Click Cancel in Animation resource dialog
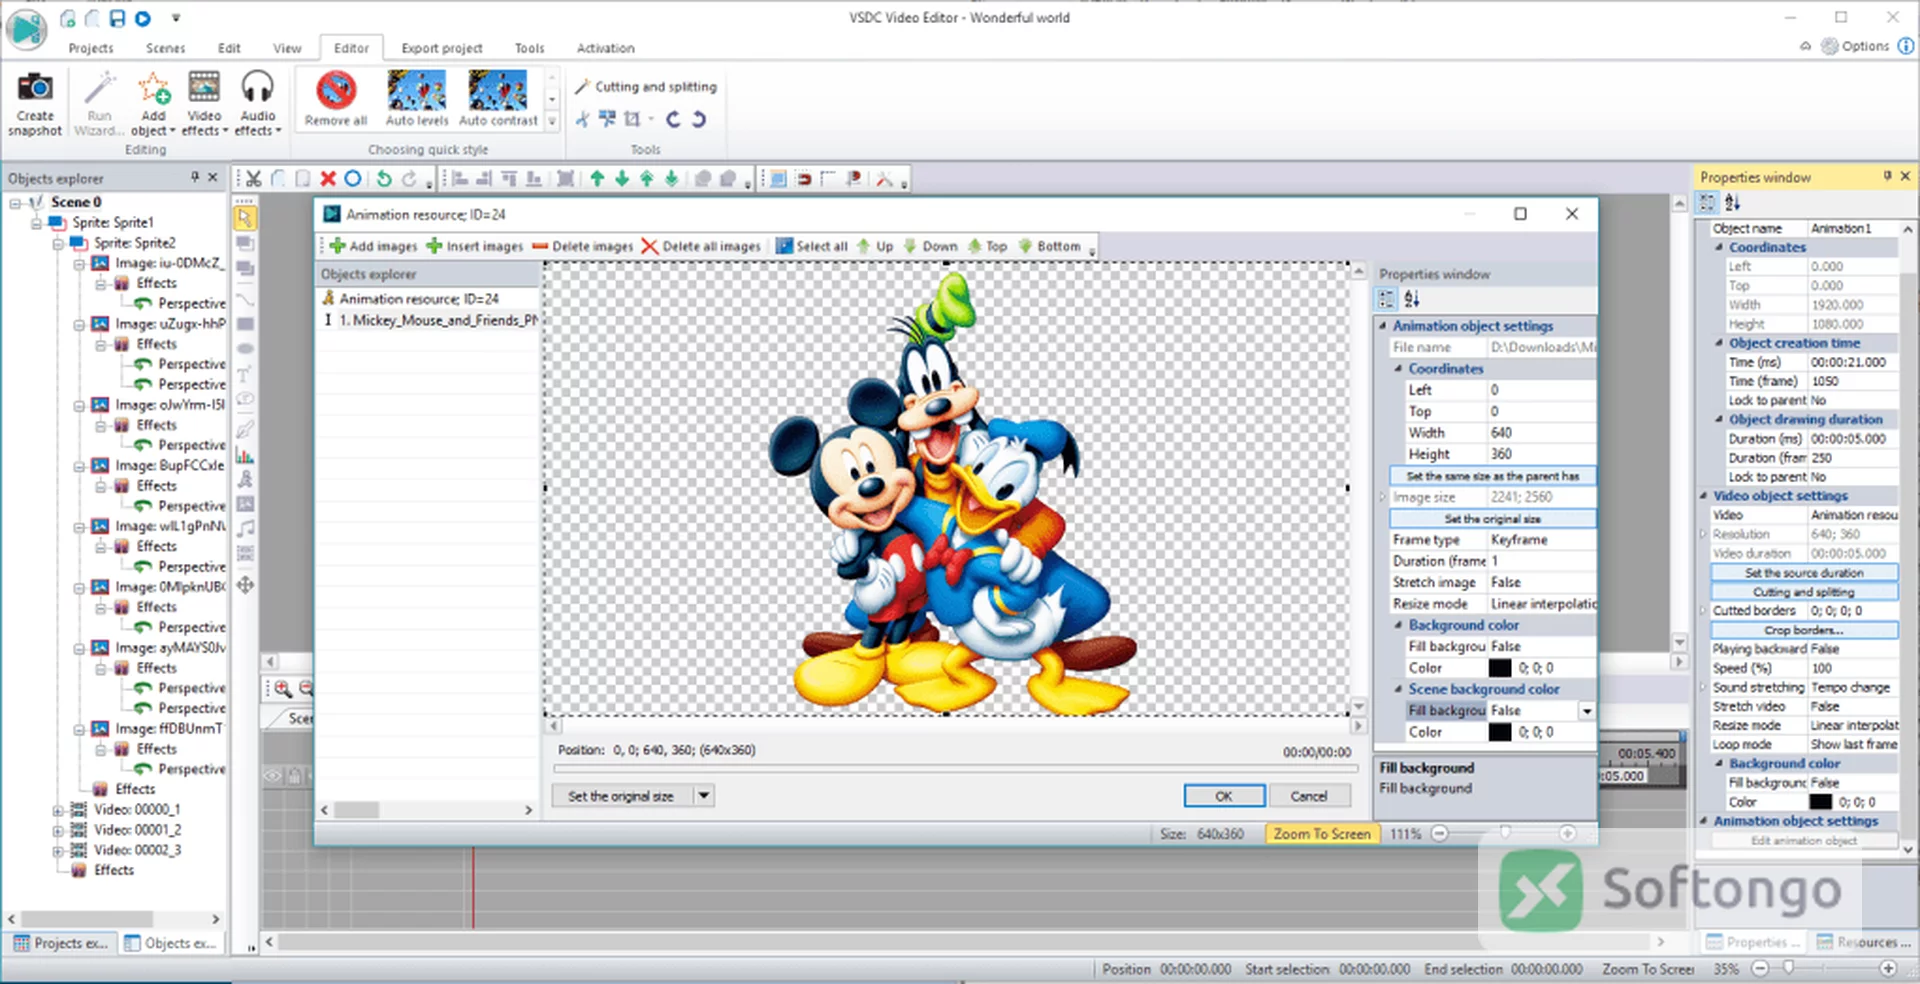The width and height of the screenshot is (1920, 984). pos(1308,796)
